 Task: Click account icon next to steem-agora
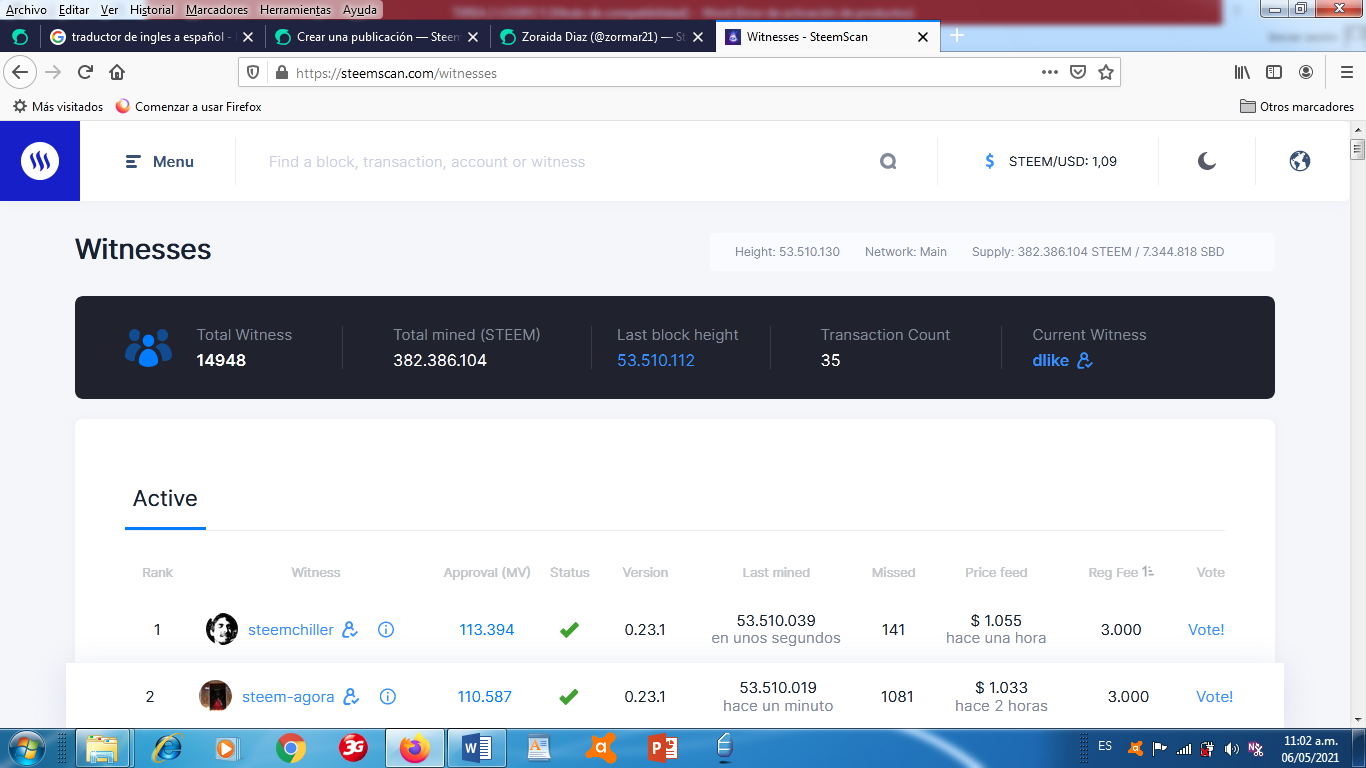coord(351,697)
